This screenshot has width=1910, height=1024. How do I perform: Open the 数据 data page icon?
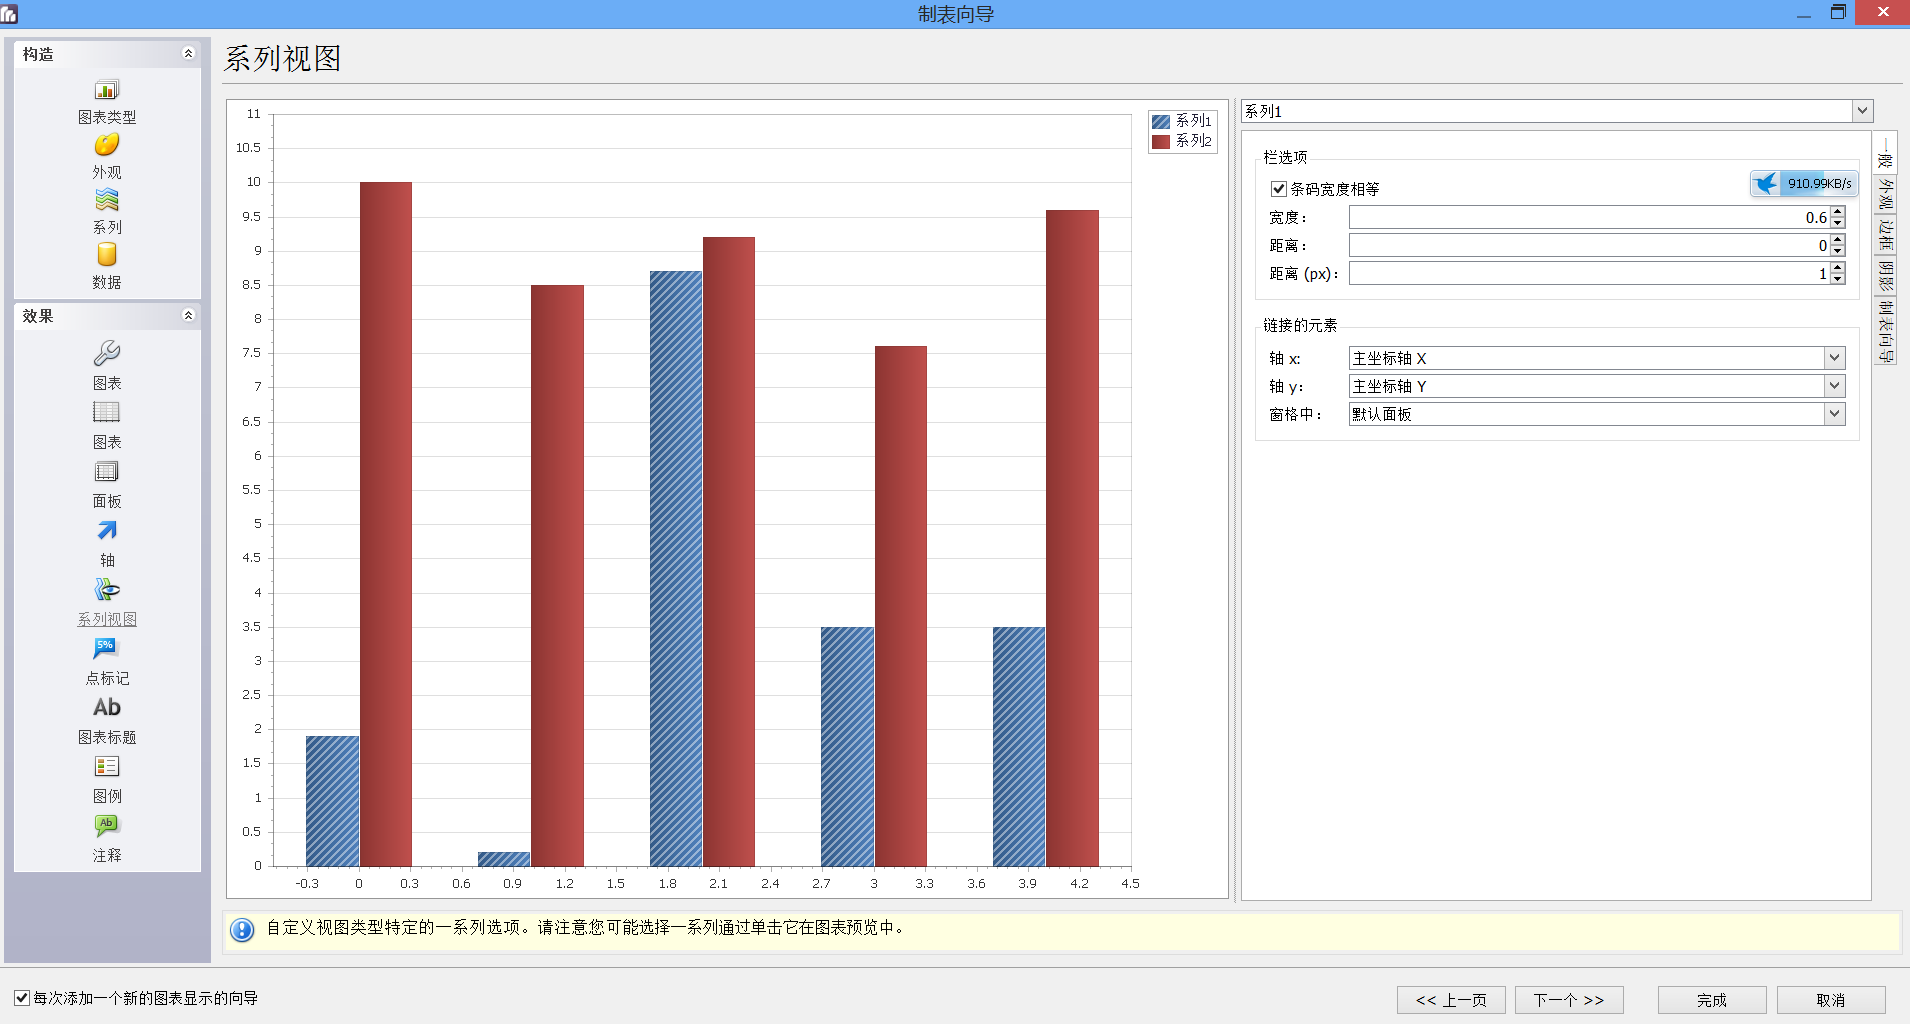click(x=107, y=256)
